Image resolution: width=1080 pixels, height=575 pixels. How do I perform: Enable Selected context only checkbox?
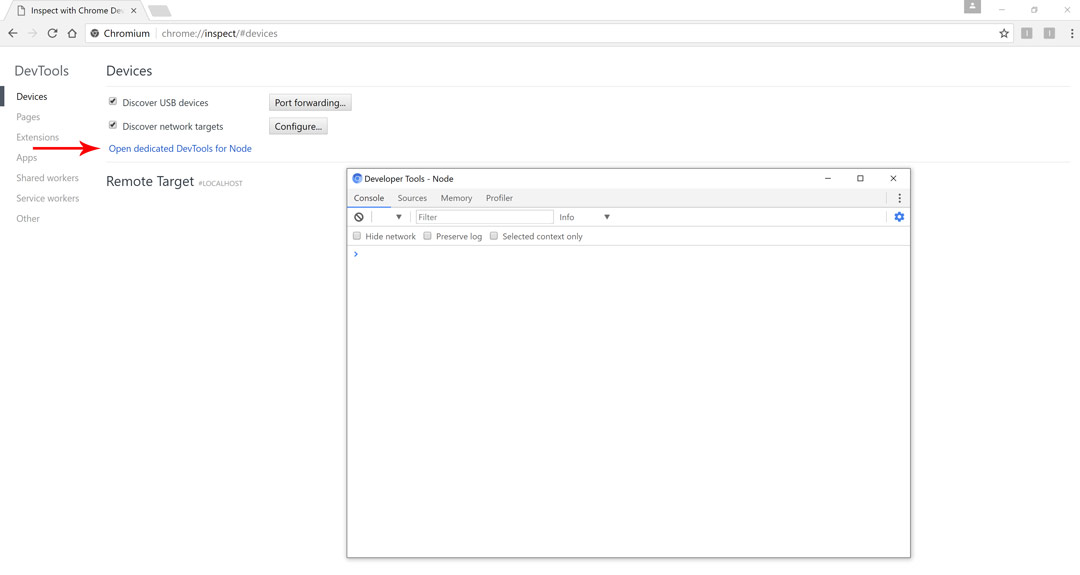click(494, 236)
